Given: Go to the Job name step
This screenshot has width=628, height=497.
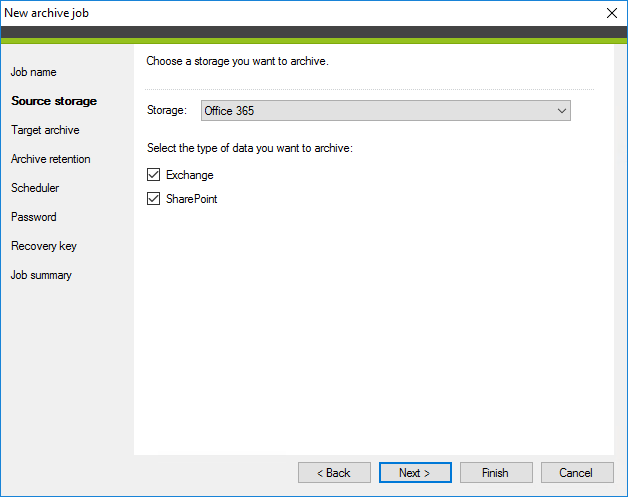Looking at the screenshot, I should click(x=34, y=72).
